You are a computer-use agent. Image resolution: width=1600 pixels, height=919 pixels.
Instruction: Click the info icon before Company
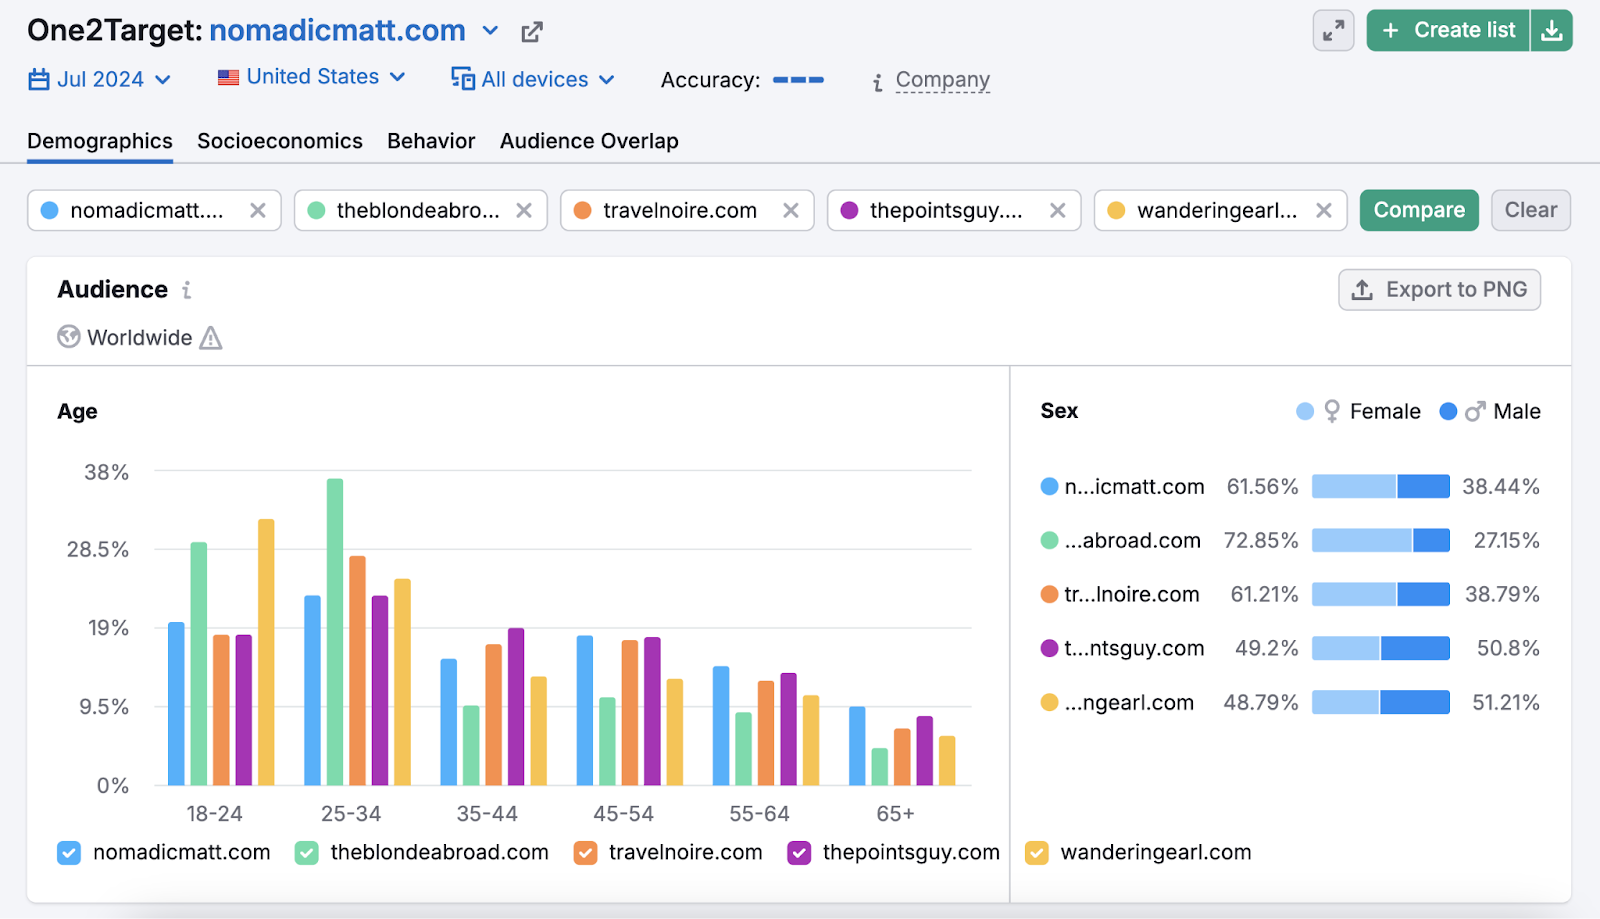(877, 80)
